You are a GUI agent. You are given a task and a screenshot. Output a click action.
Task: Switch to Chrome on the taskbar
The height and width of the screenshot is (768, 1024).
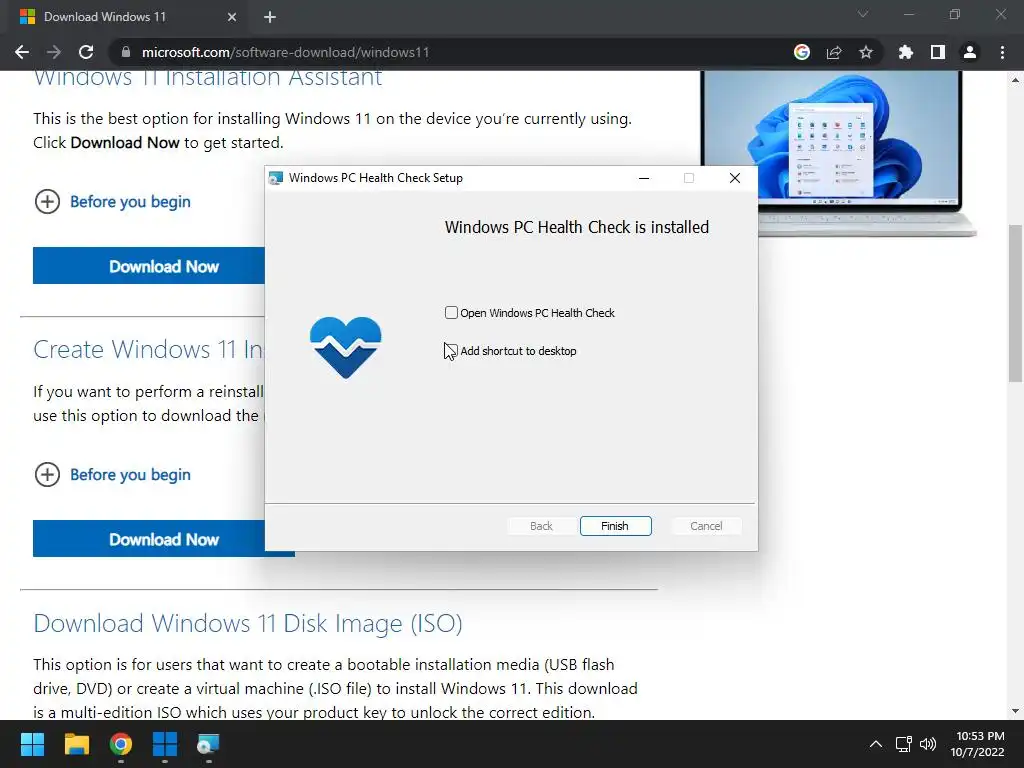[x=121, y=744]
